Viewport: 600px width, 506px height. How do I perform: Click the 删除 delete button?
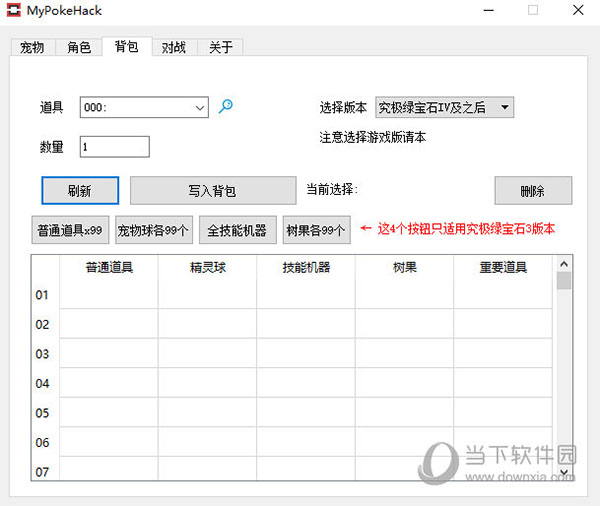pyautogui.click(x=533, y=190)
